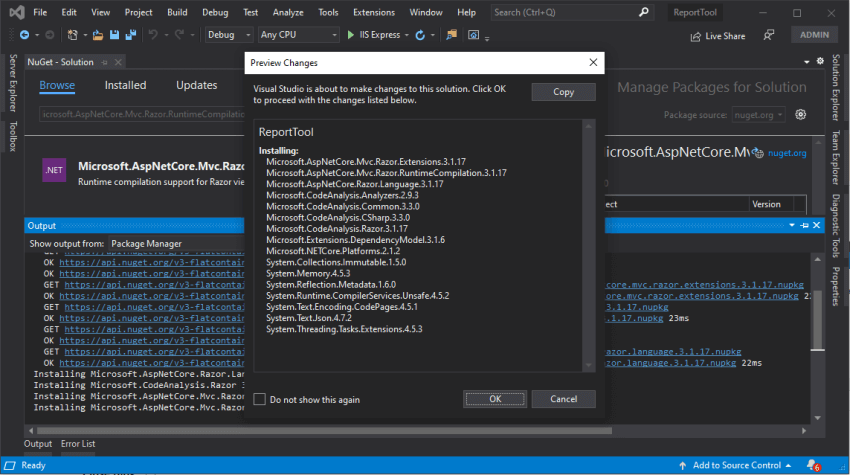Click the Visual Studio logo icon
Screen dimensions: 850x475
(17, 12)
